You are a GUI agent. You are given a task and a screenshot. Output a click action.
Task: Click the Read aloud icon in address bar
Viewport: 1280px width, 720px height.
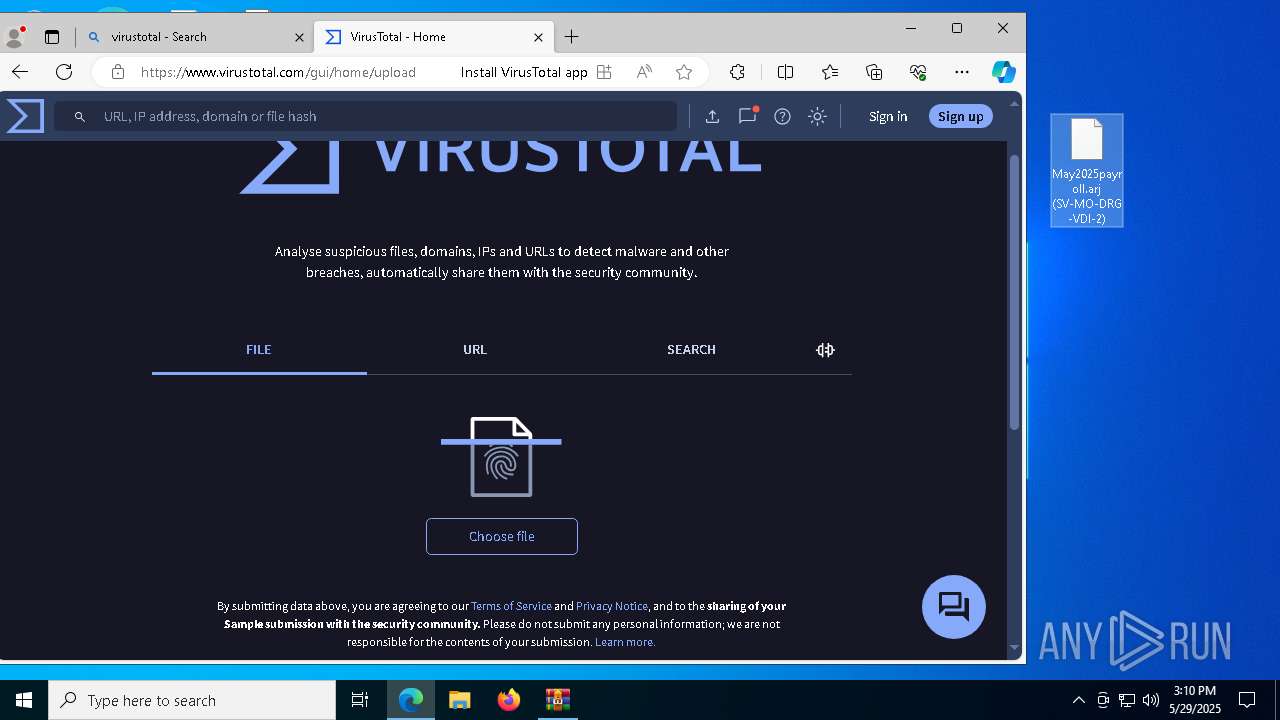click(644, 72)
